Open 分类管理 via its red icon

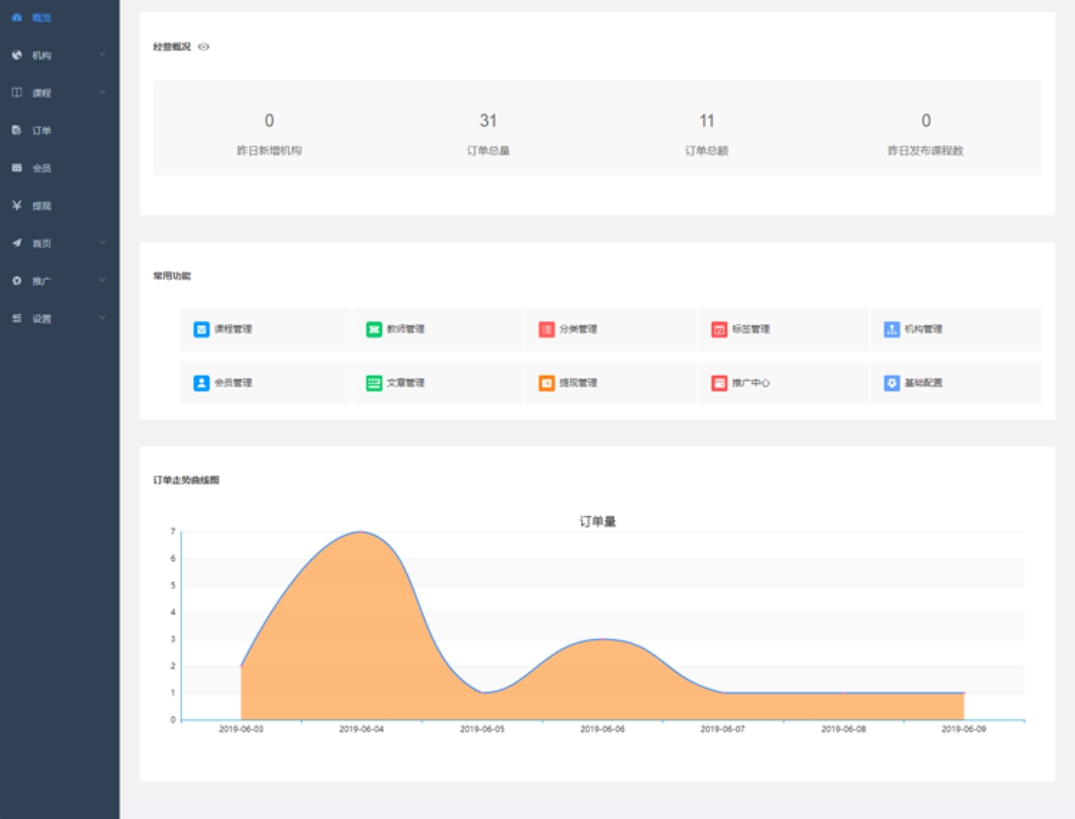pyautogui.click(x=546, y=329)
